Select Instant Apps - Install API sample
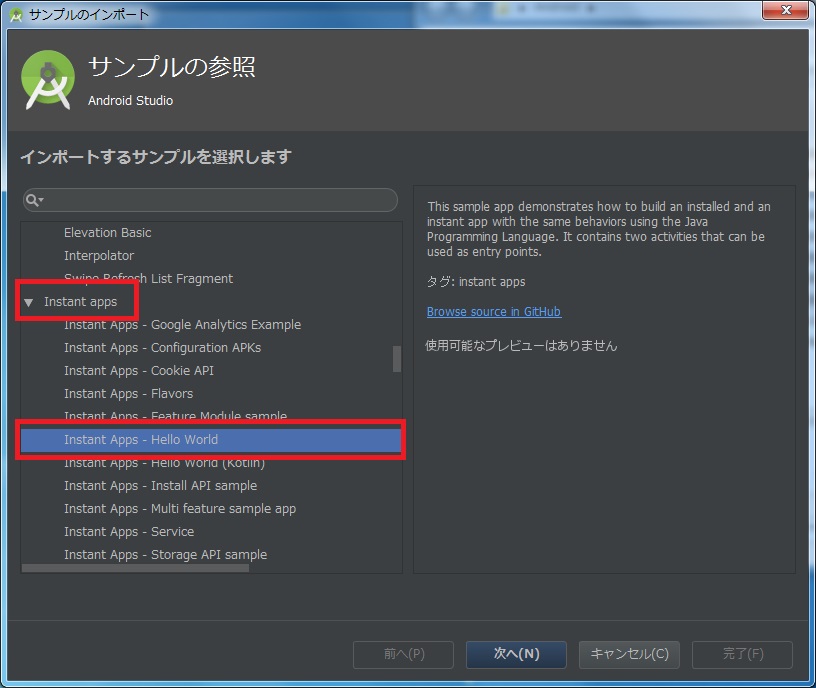The image size is (816, 688). coord(160,486)
